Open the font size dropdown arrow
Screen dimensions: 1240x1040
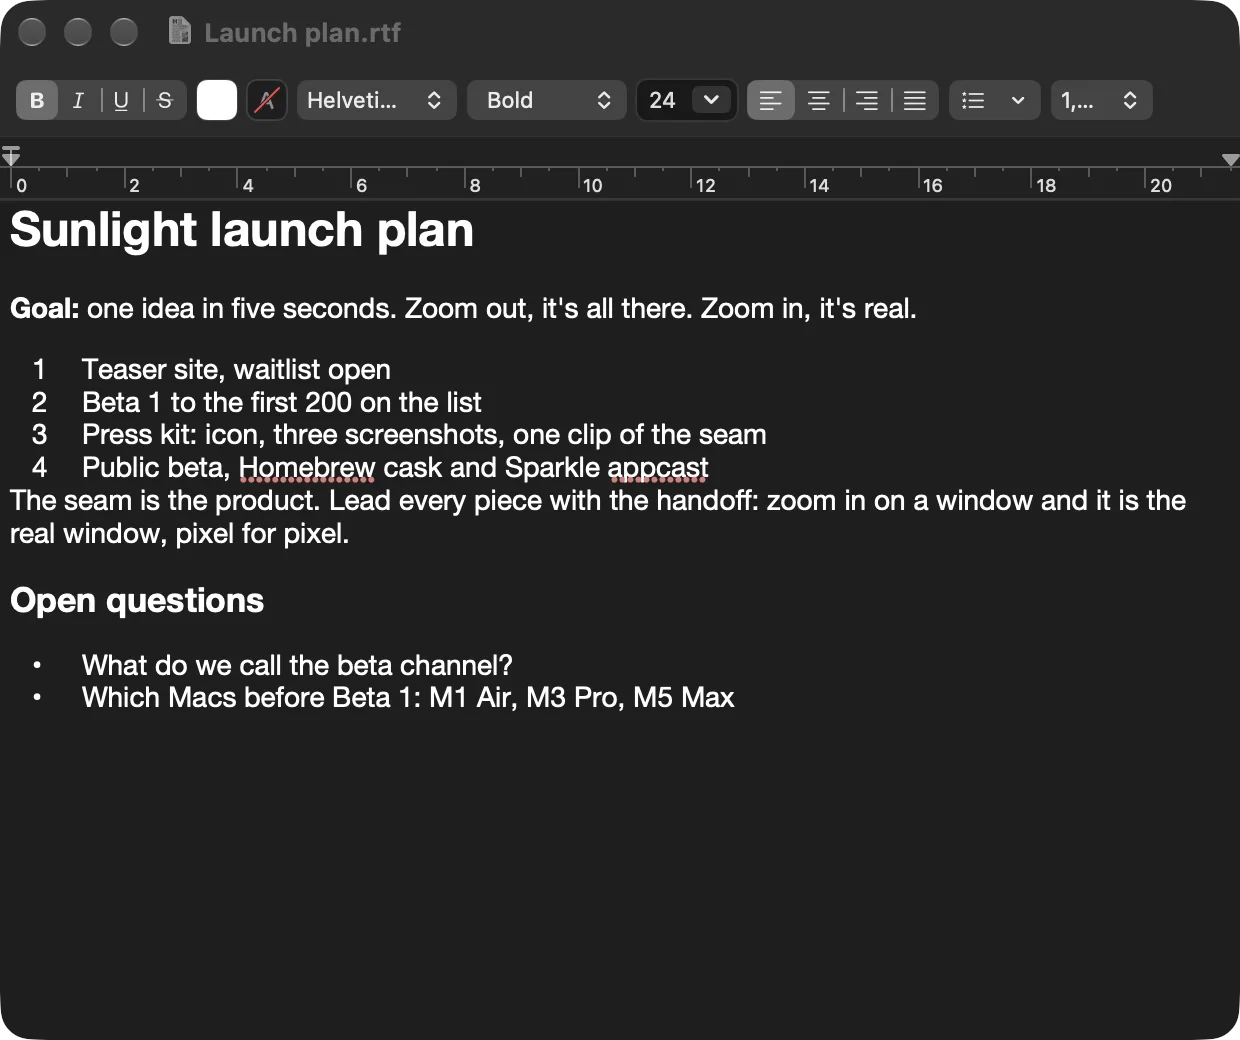[x=712, y=100]
